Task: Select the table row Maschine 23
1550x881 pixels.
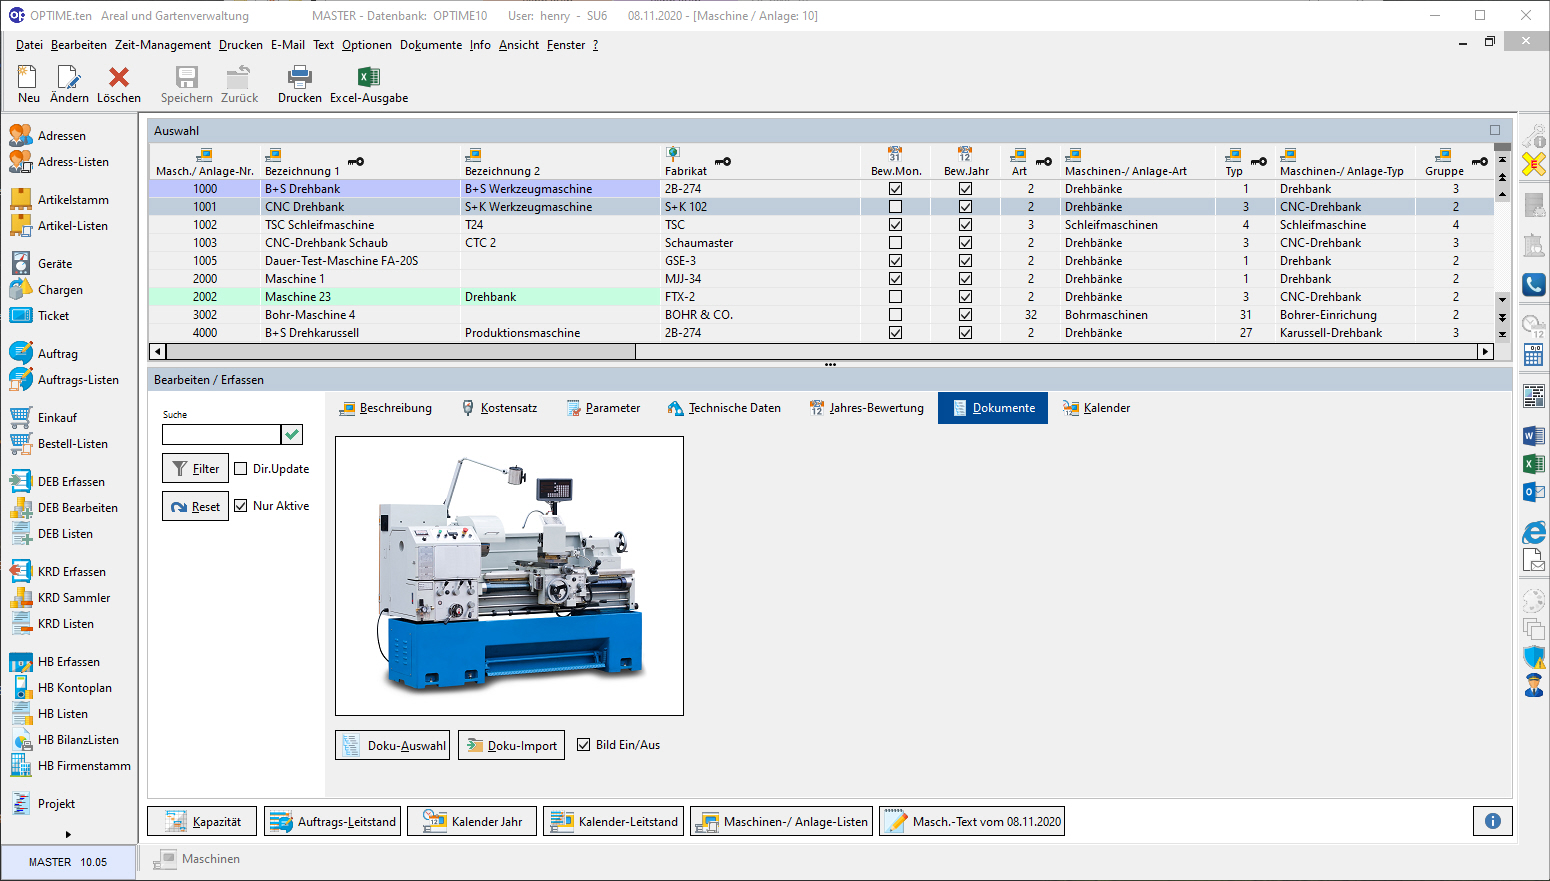Action: coord(821,297)
